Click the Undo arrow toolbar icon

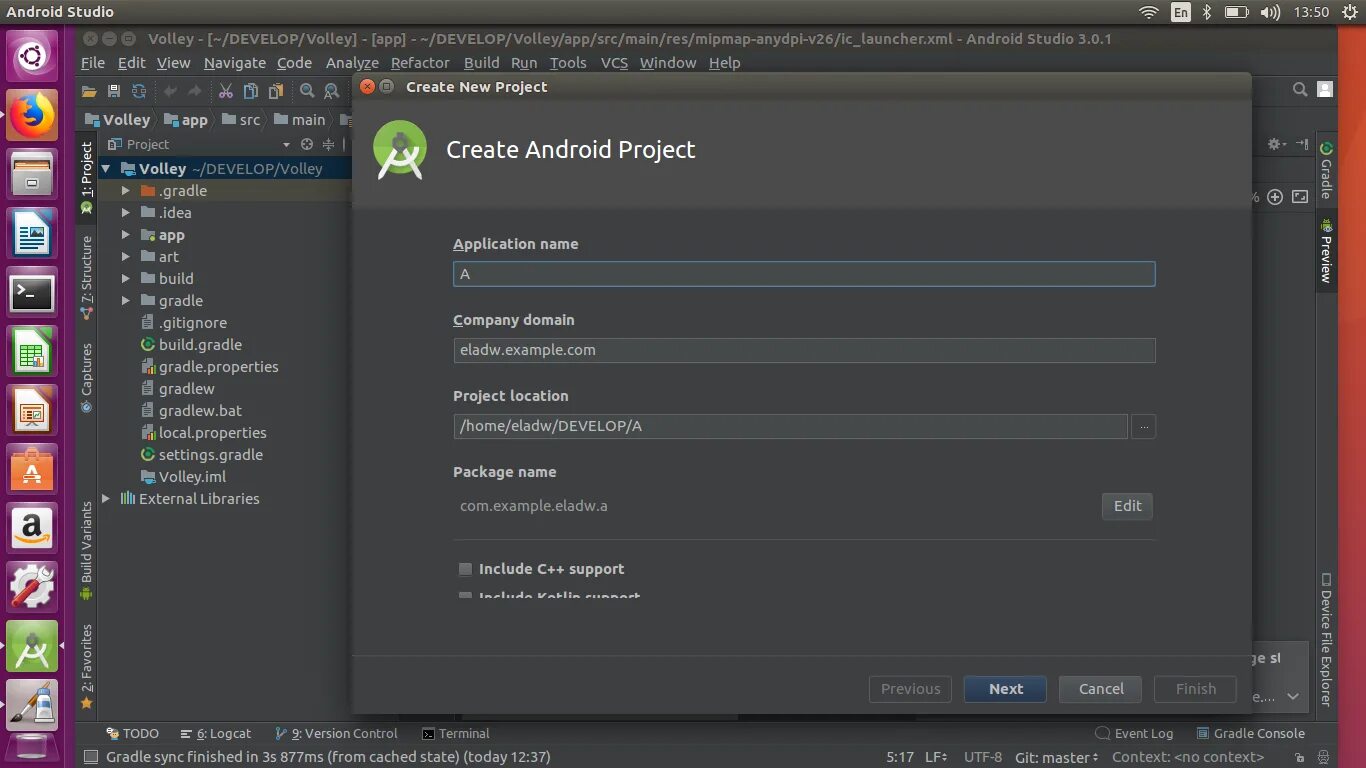[x=170, y=91]
